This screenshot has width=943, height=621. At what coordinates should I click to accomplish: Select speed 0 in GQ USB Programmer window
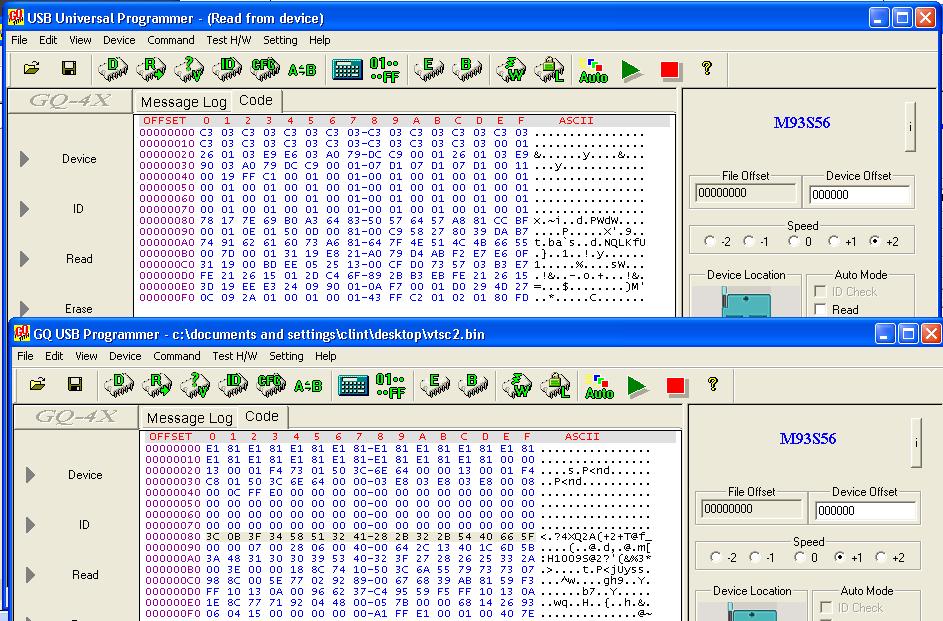tap(800, 557)
